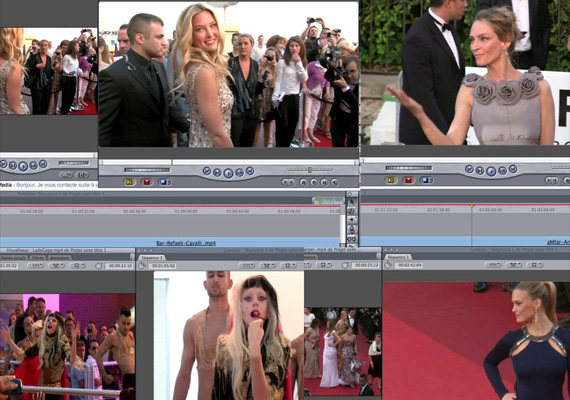Click Play Around Current in top middle canvas

(x=240, y=172)
